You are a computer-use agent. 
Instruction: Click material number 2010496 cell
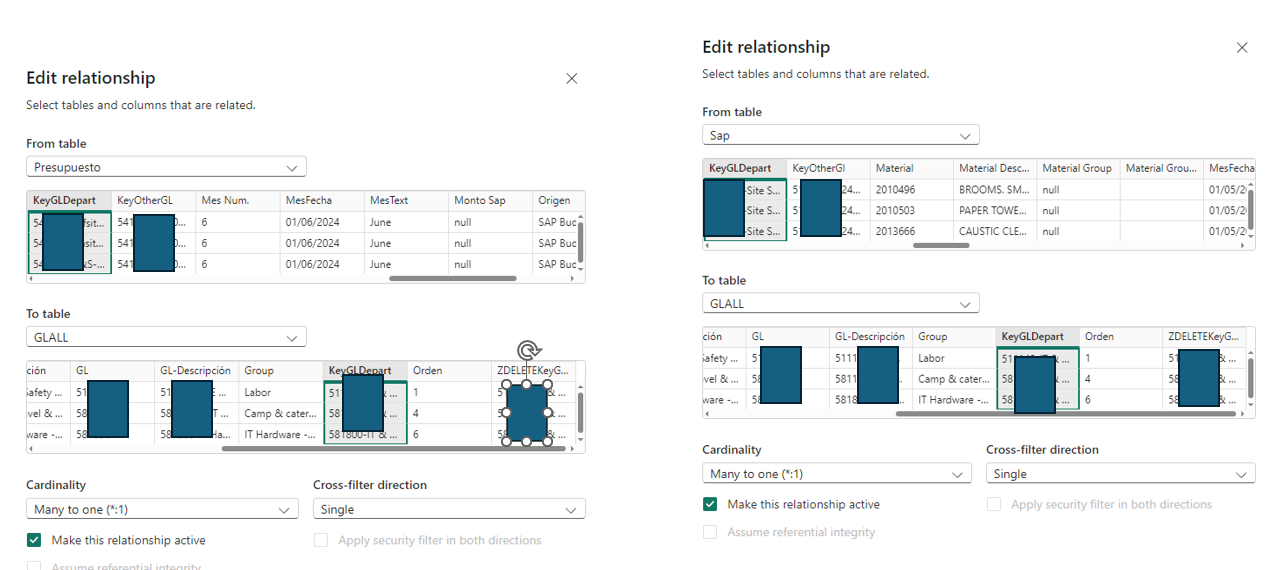pyautogui.click(x=911, y=188)
